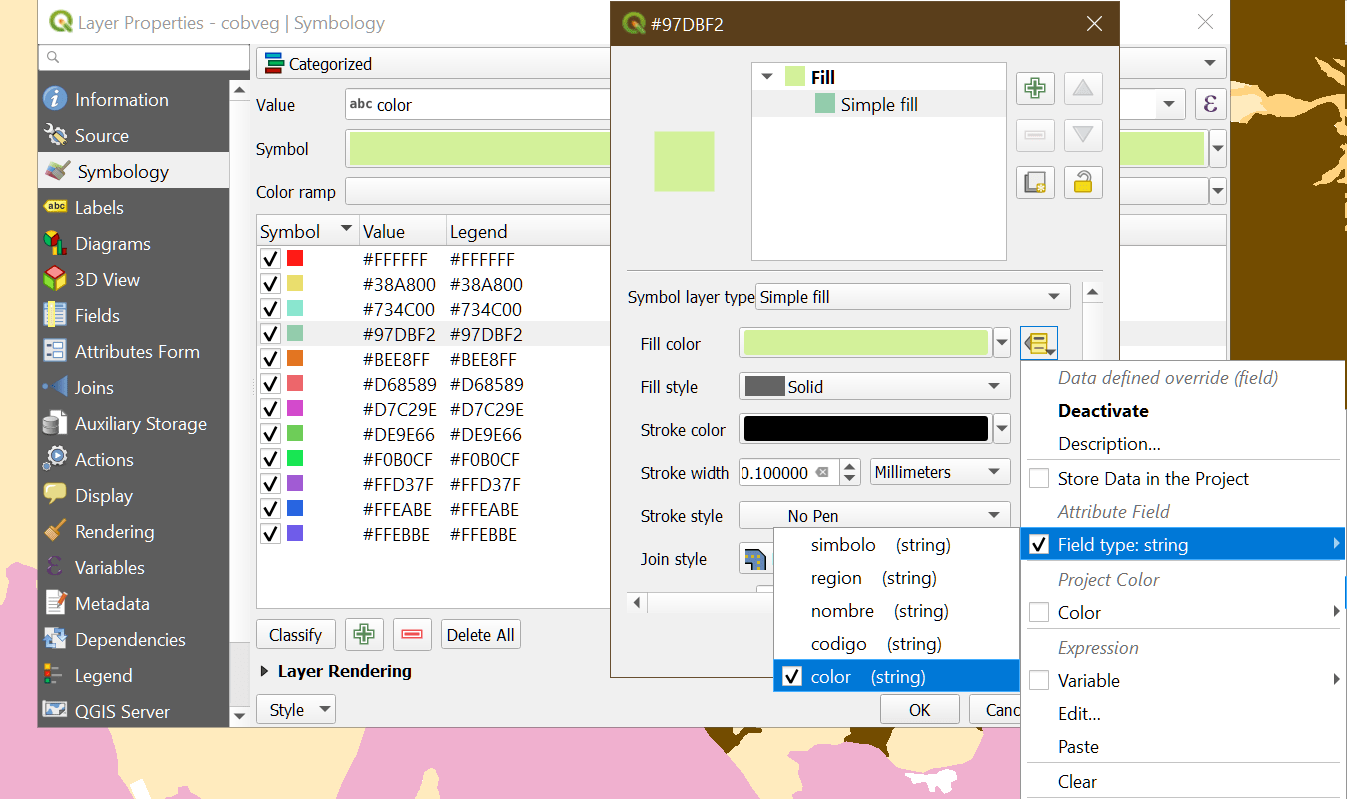Click the black Stroke color swatch

pyautogui.click(x=864, y=428)
